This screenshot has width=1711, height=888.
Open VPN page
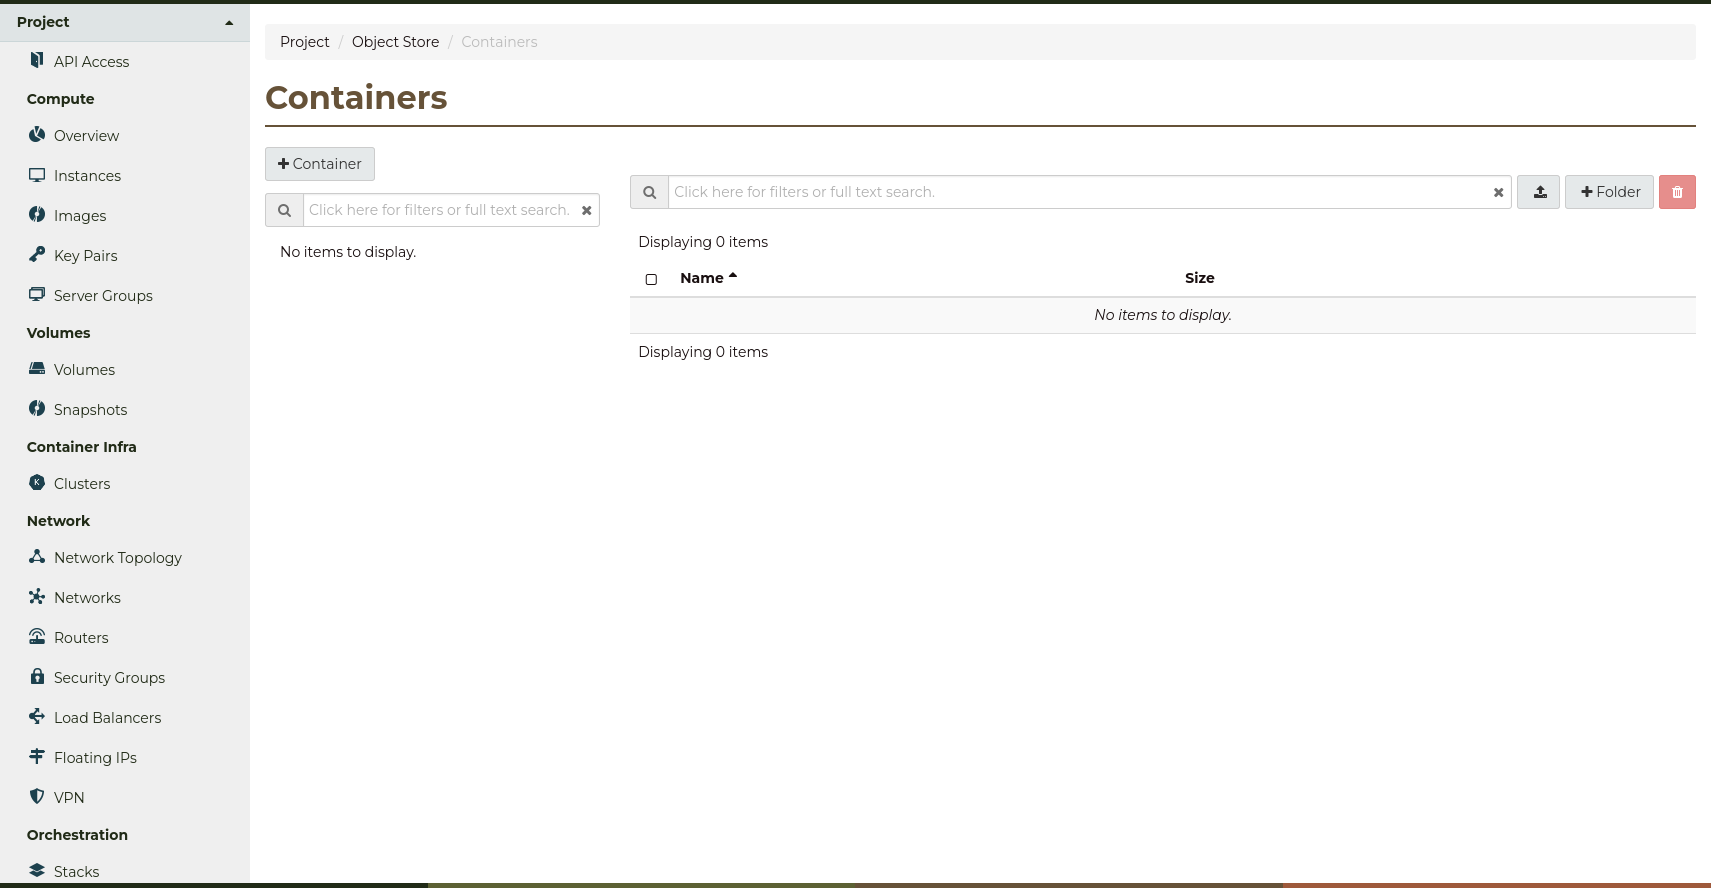(x=69, y=798)
